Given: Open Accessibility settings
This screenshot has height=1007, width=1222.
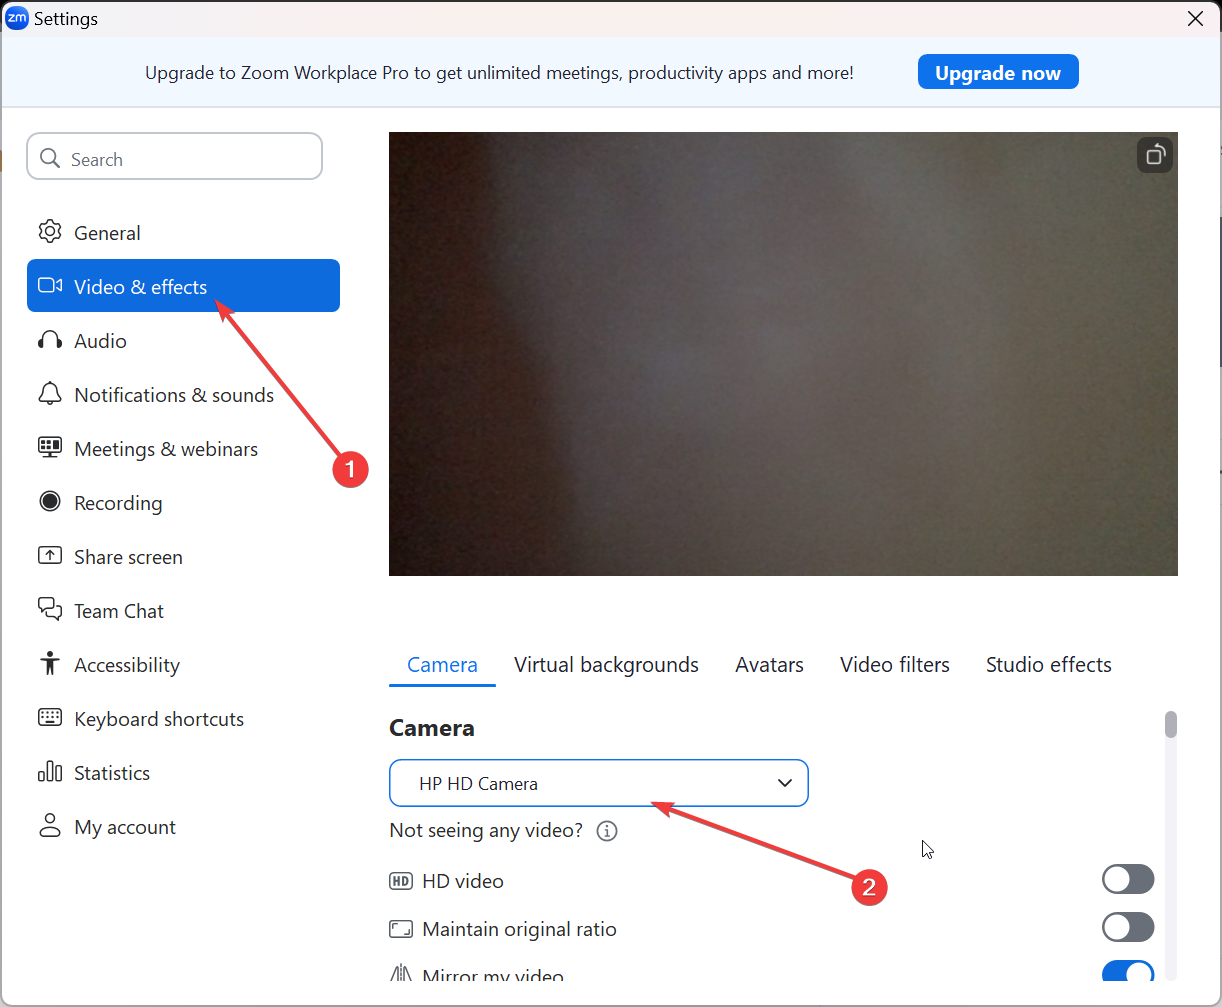Looking at the screenshot, I should 183,664.
